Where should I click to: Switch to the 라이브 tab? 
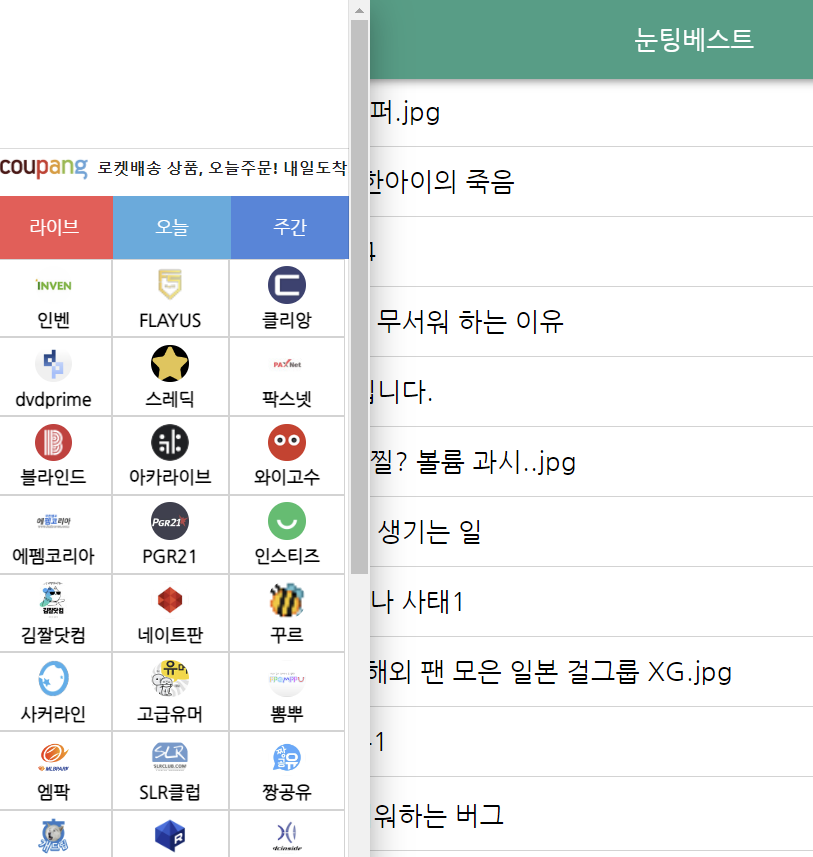(56, 227)
